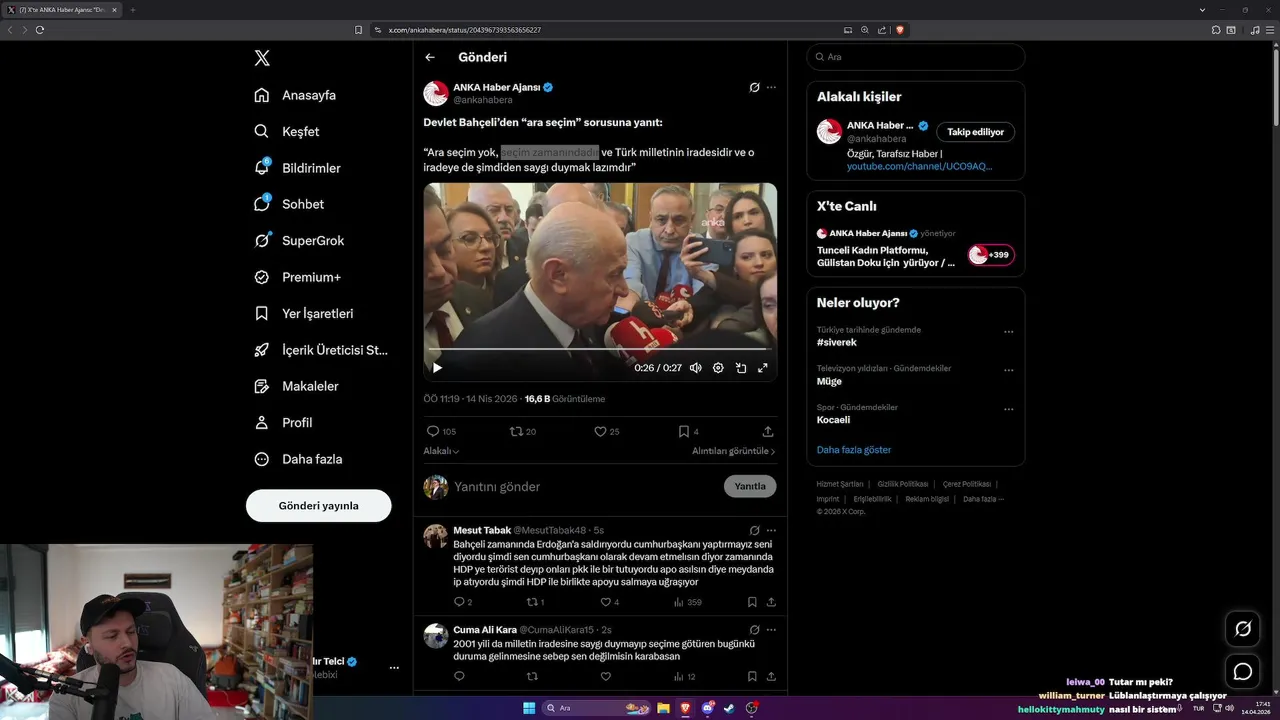
Task: Play the Bahçeli video
Action: (x=437, y=368)
